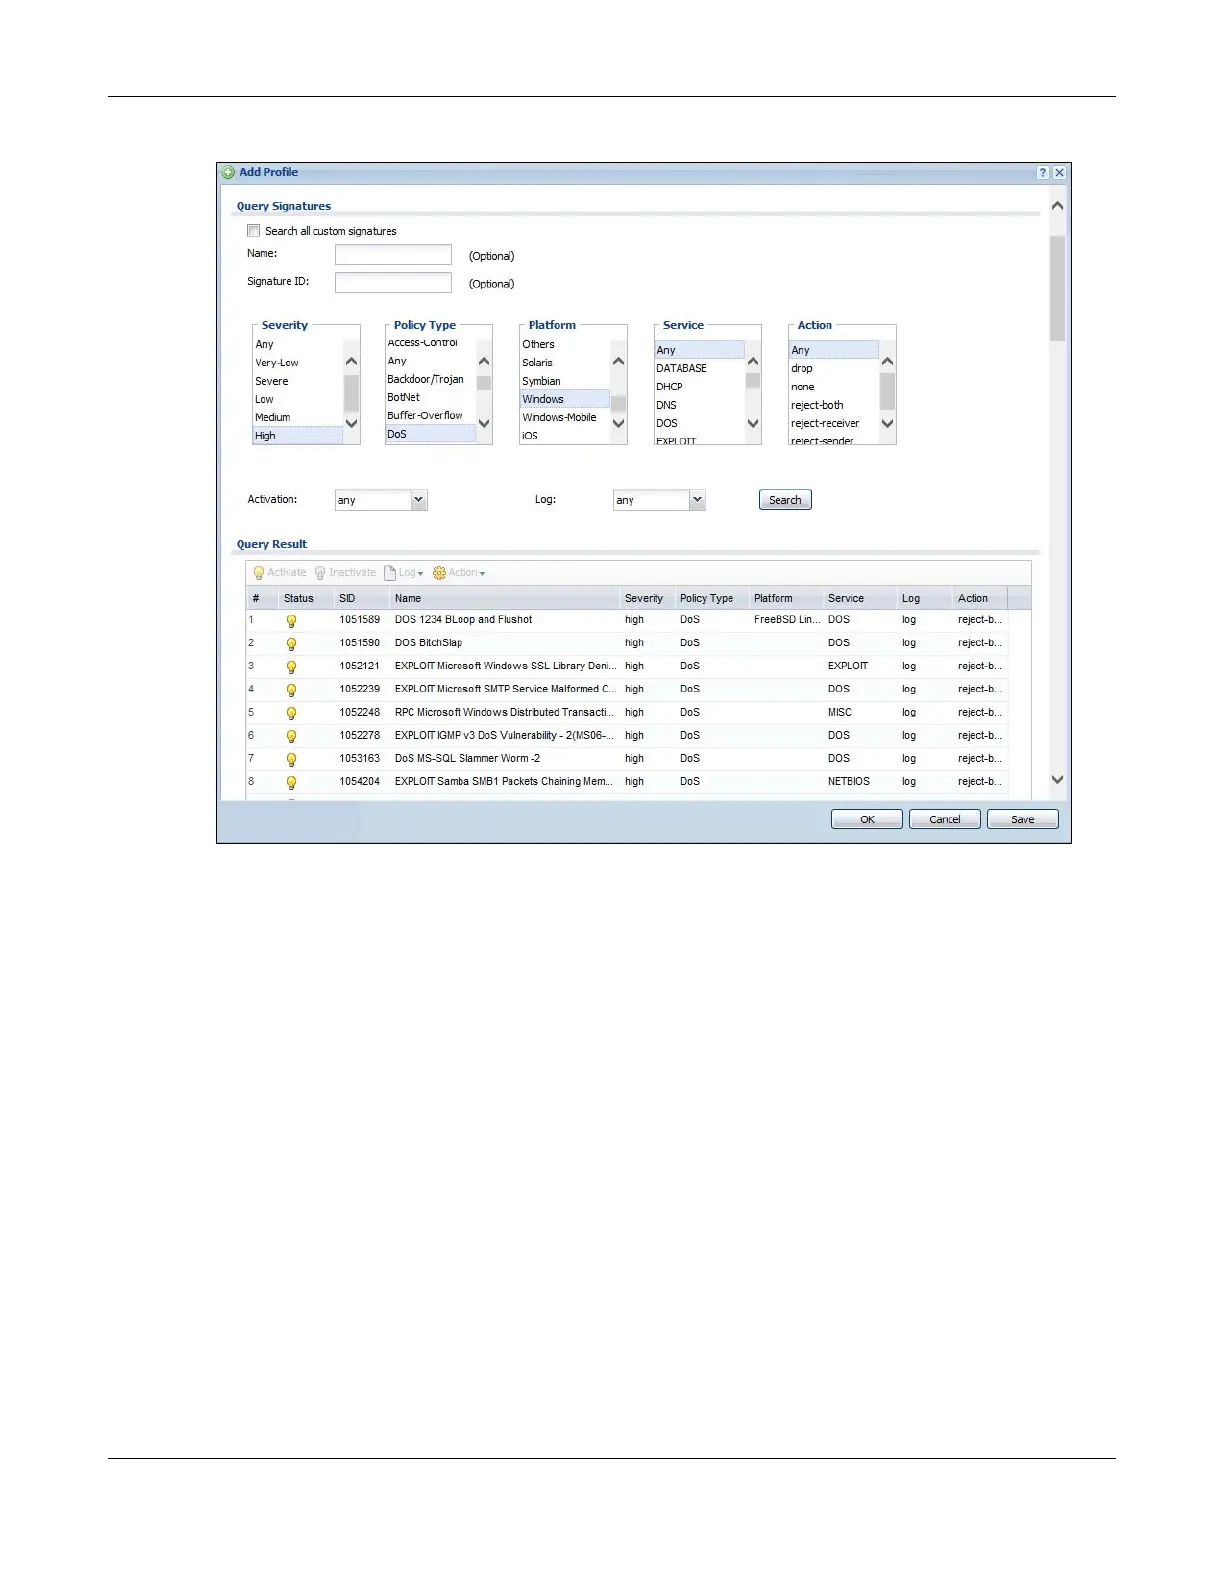This screenshot has width=1224, height=1584.
Task: Select Severe in Severity list
Action: 297,381
